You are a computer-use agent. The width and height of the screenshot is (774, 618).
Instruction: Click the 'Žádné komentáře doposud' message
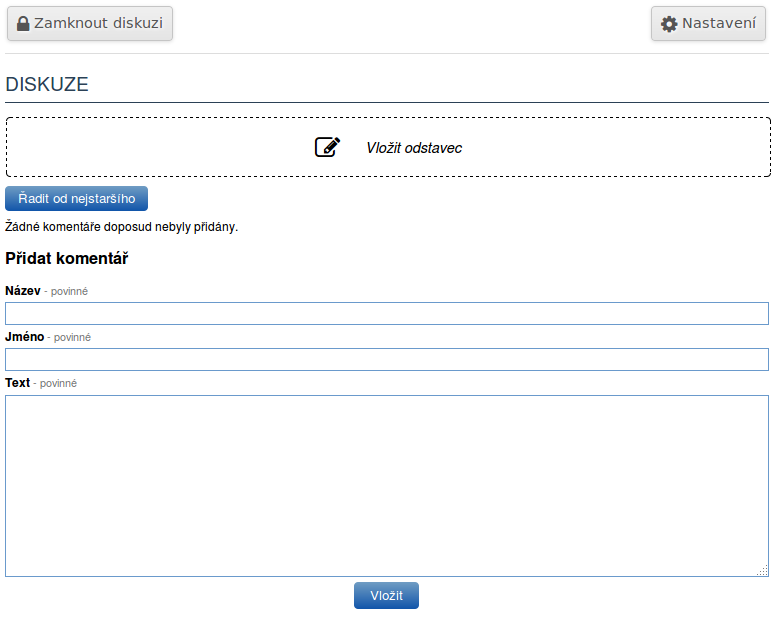121,227
